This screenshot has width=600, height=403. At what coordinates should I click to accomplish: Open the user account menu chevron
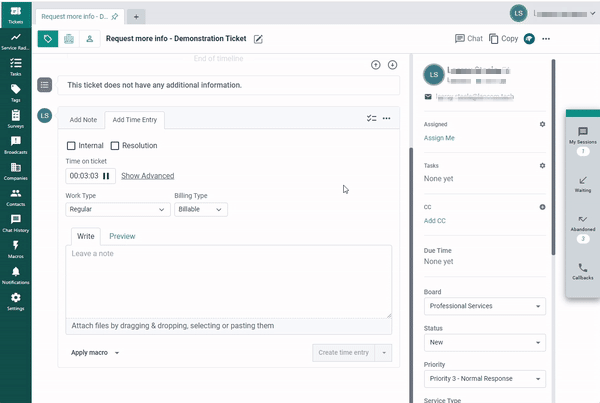(593, 13)
